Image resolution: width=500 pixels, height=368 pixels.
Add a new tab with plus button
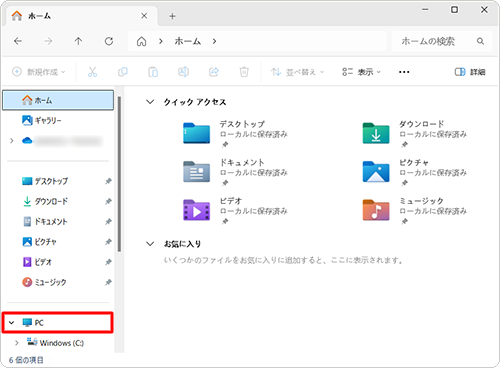pyautogui.click(x=172, y=16)
